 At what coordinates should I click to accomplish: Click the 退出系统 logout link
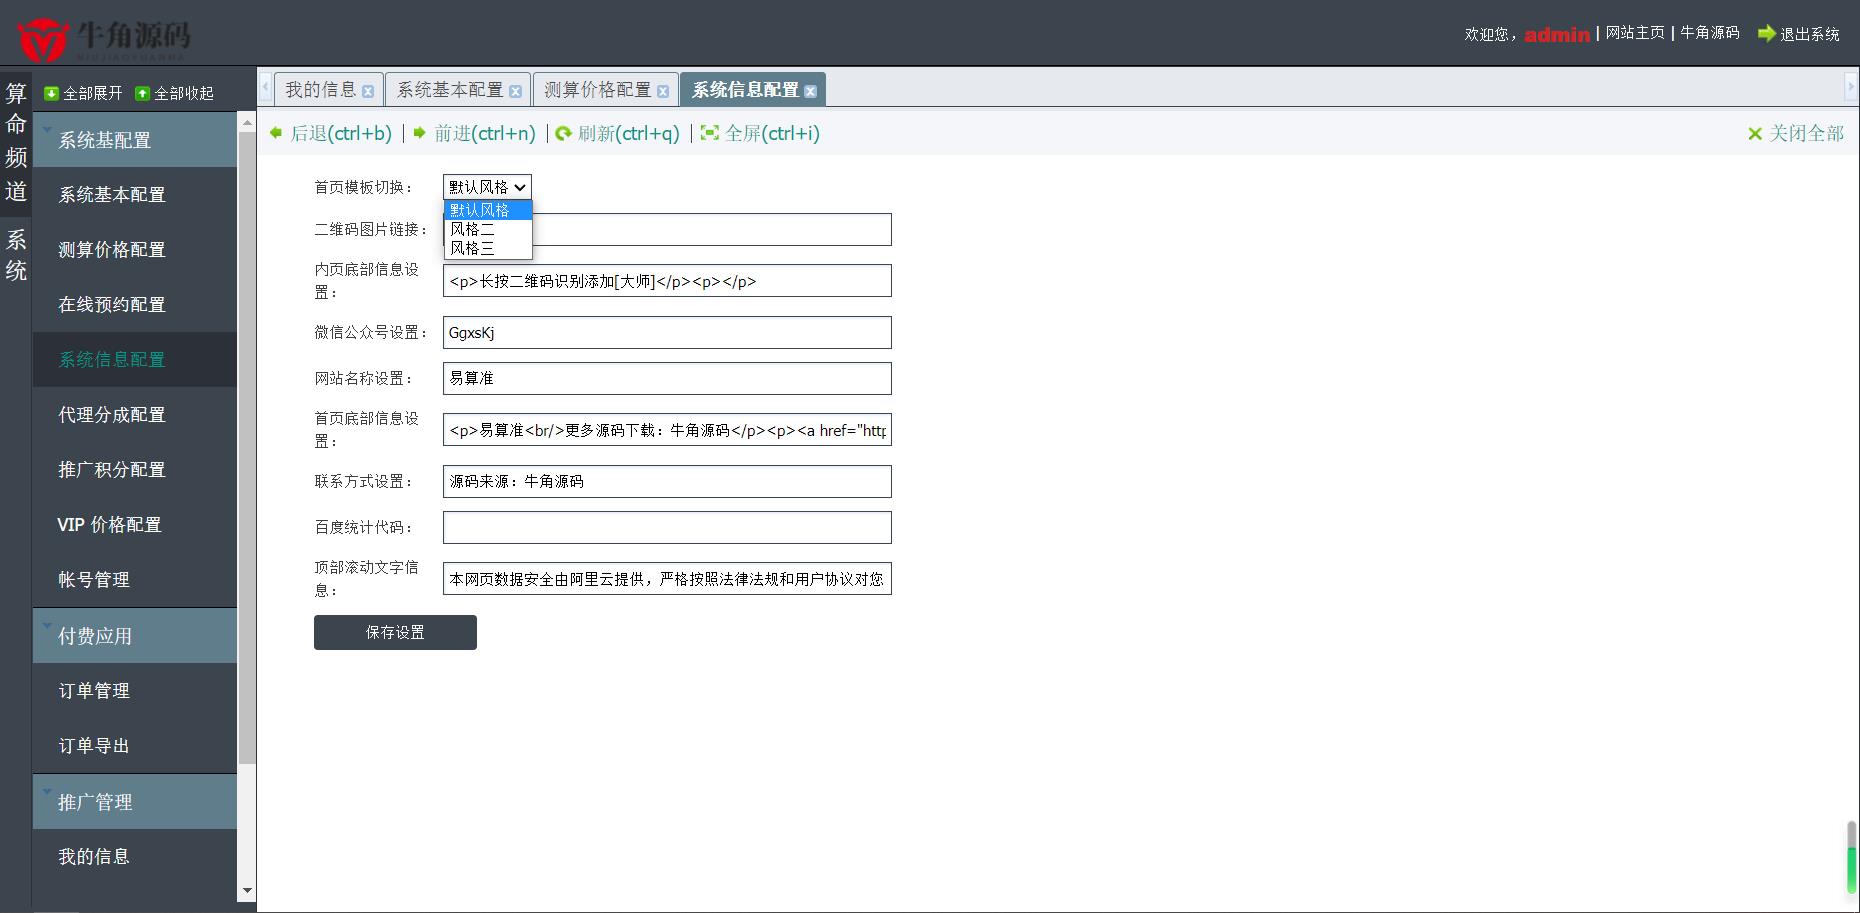click(1809, 34)
